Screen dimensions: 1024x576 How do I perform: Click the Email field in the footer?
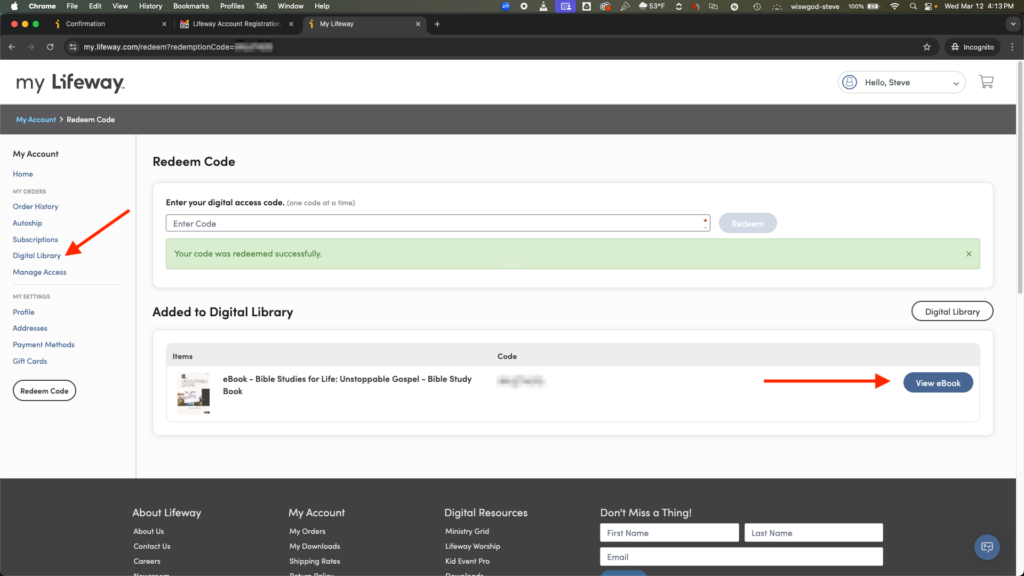point(741,557)
